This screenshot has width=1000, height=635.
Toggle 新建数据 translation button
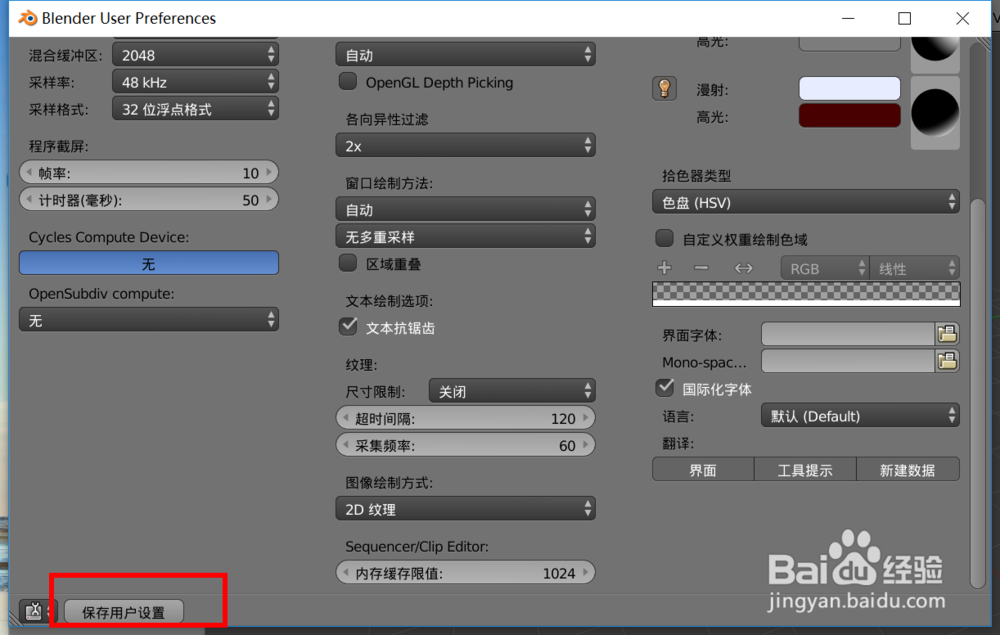(x=908, y=470)
